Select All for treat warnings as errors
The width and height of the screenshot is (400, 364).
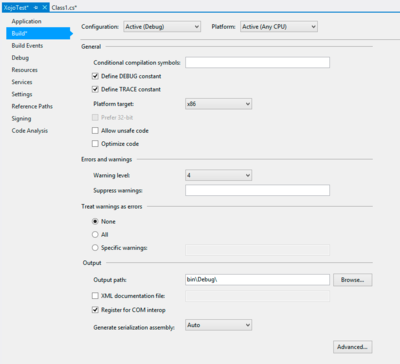[x=95, y=235]
